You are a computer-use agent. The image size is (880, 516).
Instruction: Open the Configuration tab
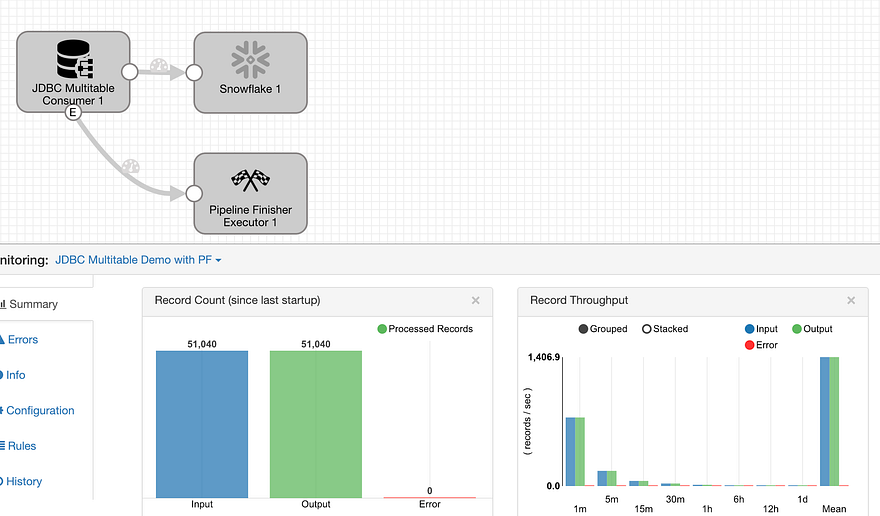tap(37, 410)
